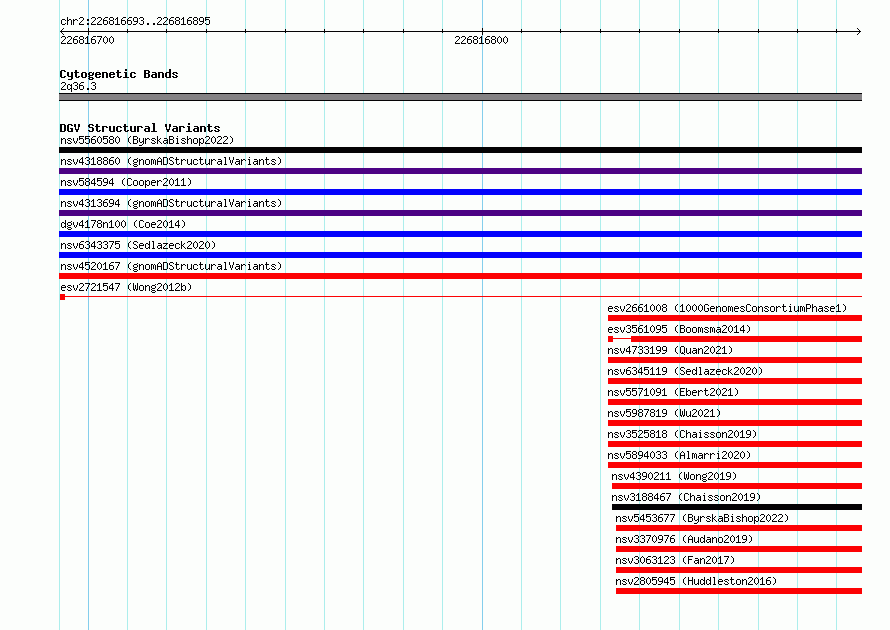Click the purple bar under nsv4313694
Screen dimensions: 890x630
pyautogui.click(x=460, y=213)
